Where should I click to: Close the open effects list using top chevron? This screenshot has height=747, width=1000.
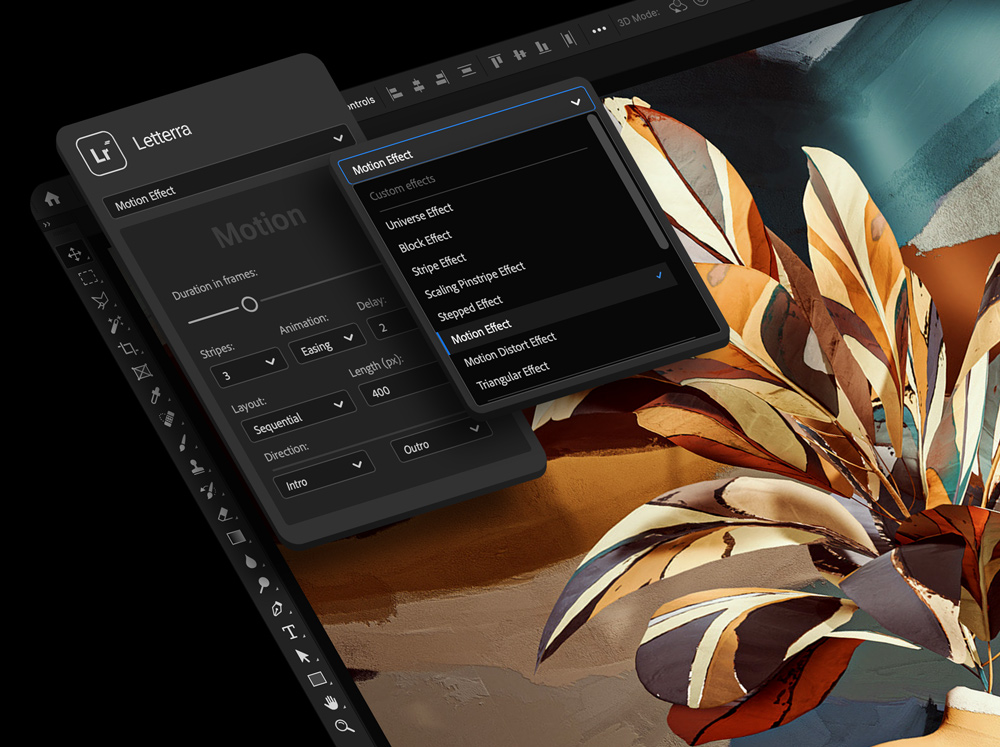575,101
